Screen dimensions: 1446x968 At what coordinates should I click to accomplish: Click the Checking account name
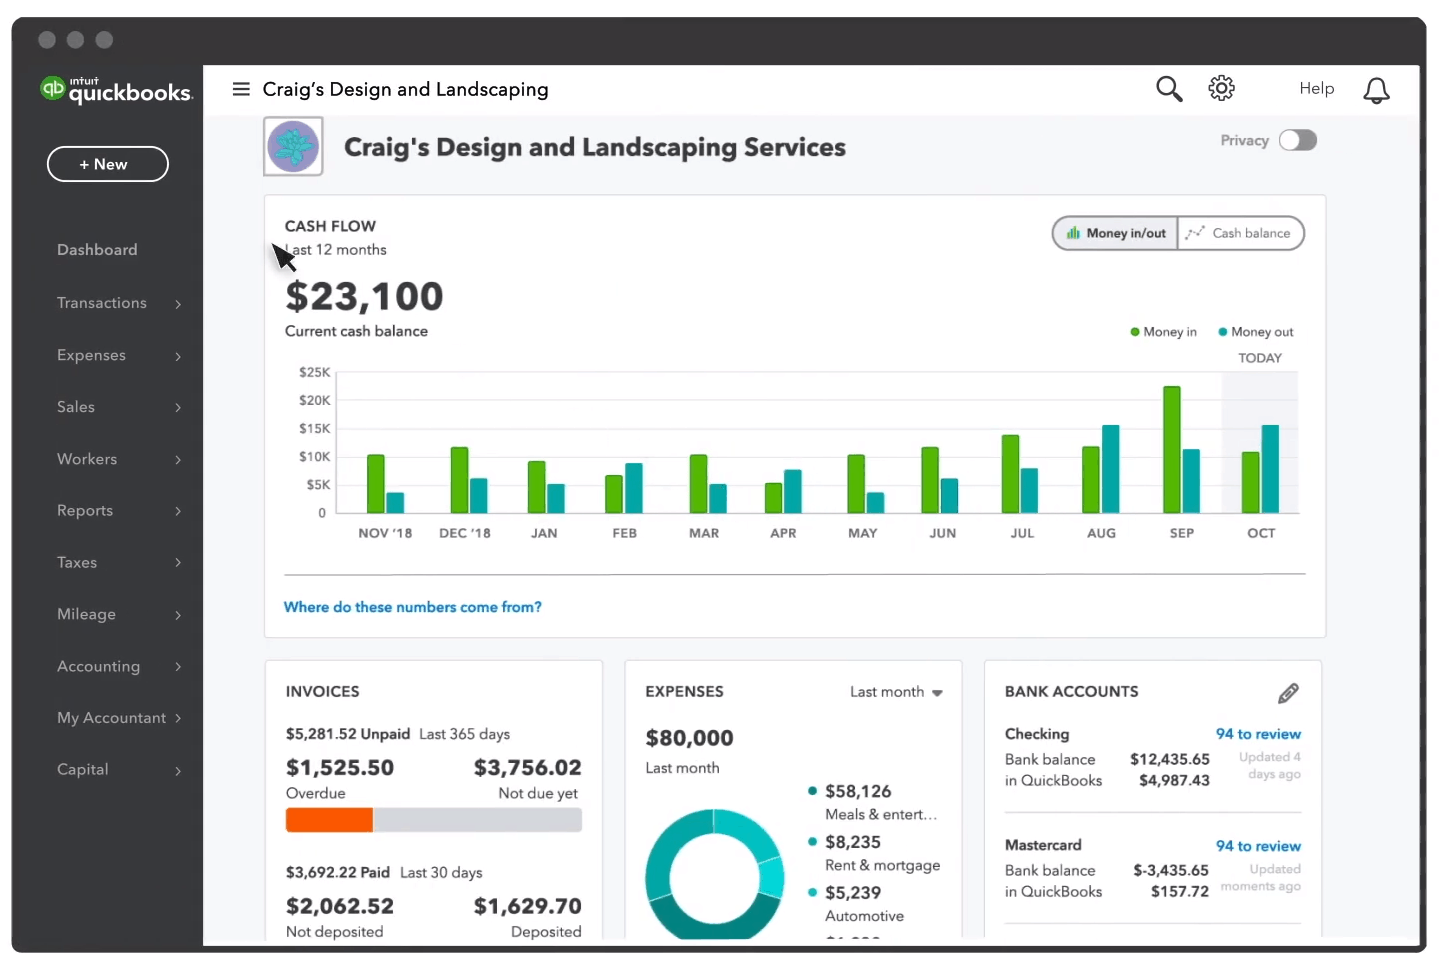pyautogui.click(x=1037, y=734)
